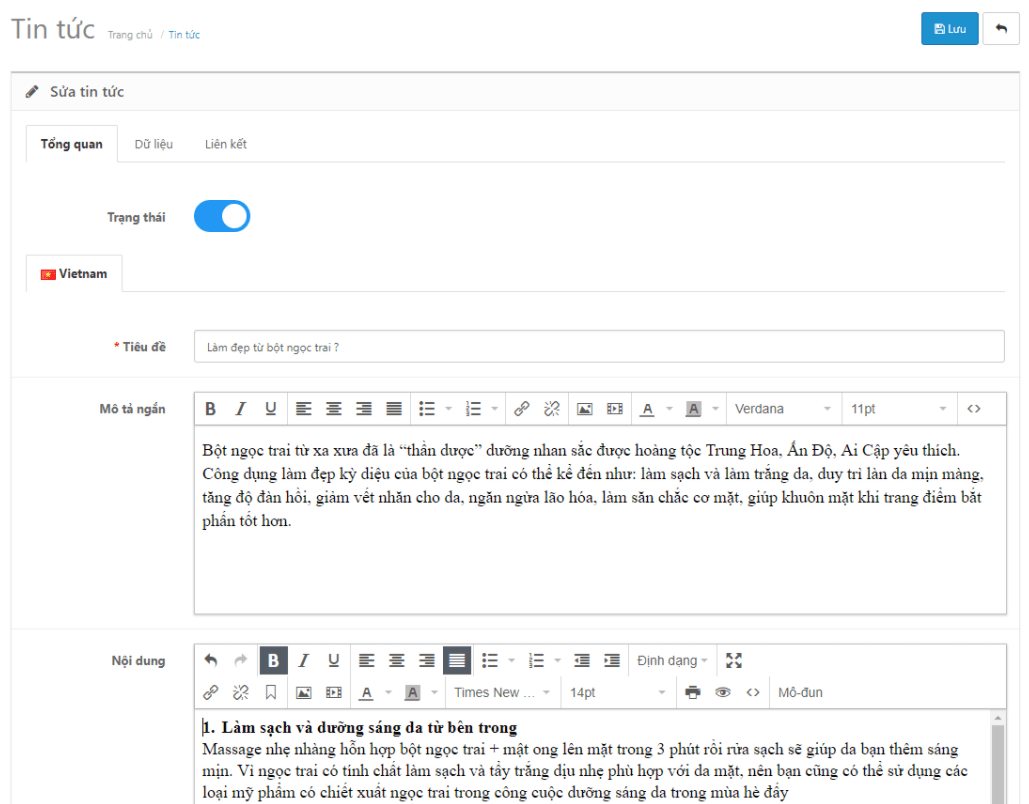Toggle underline in Mô tả ngắn toolbar
The image size is (1029, 804).
pyautogui.click(x=270, y=409)
